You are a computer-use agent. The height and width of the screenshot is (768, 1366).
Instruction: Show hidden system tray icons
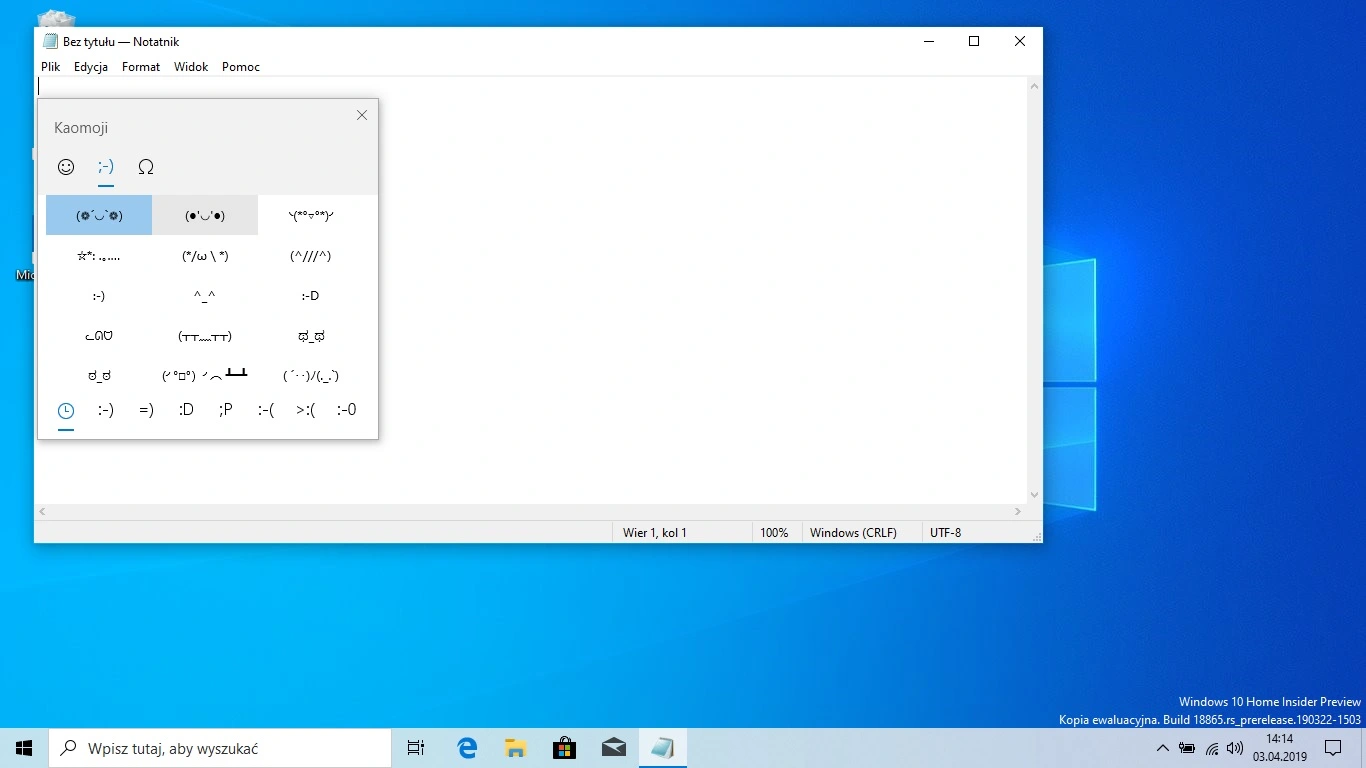point(1162,748)
